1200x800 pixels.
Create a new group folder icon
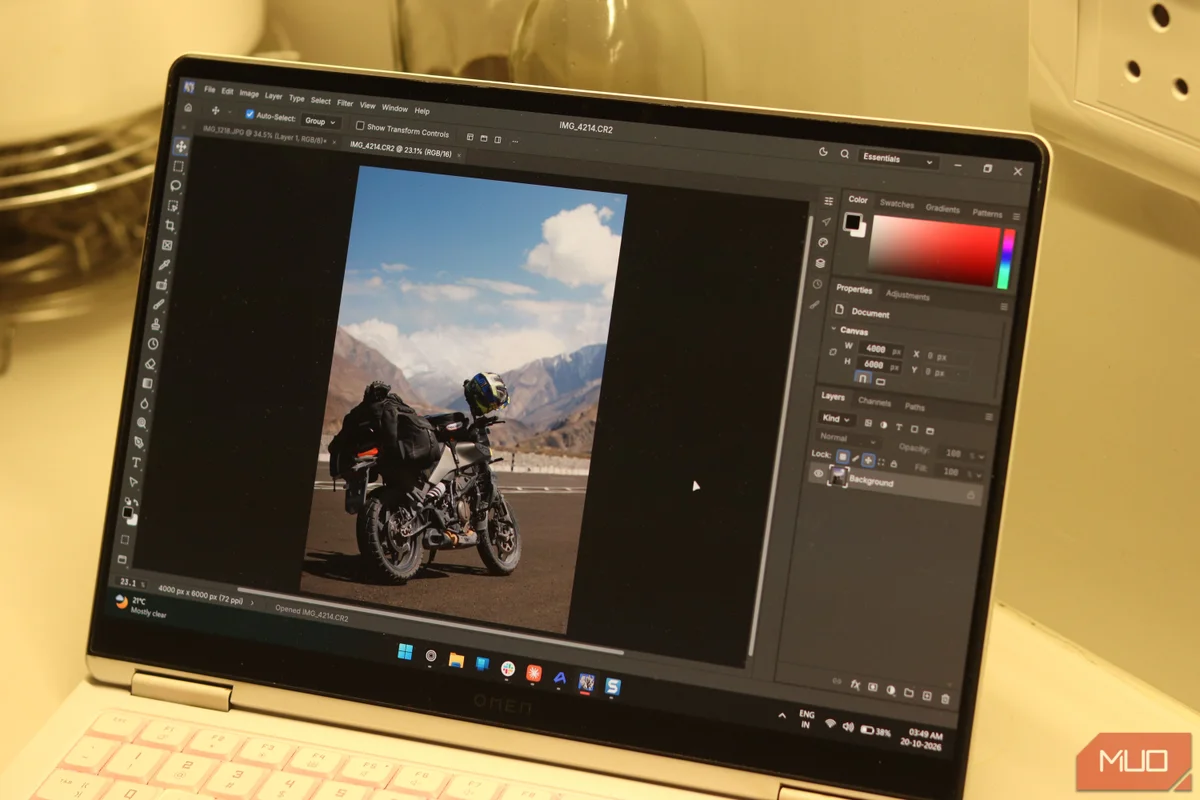tap(909, 692)
